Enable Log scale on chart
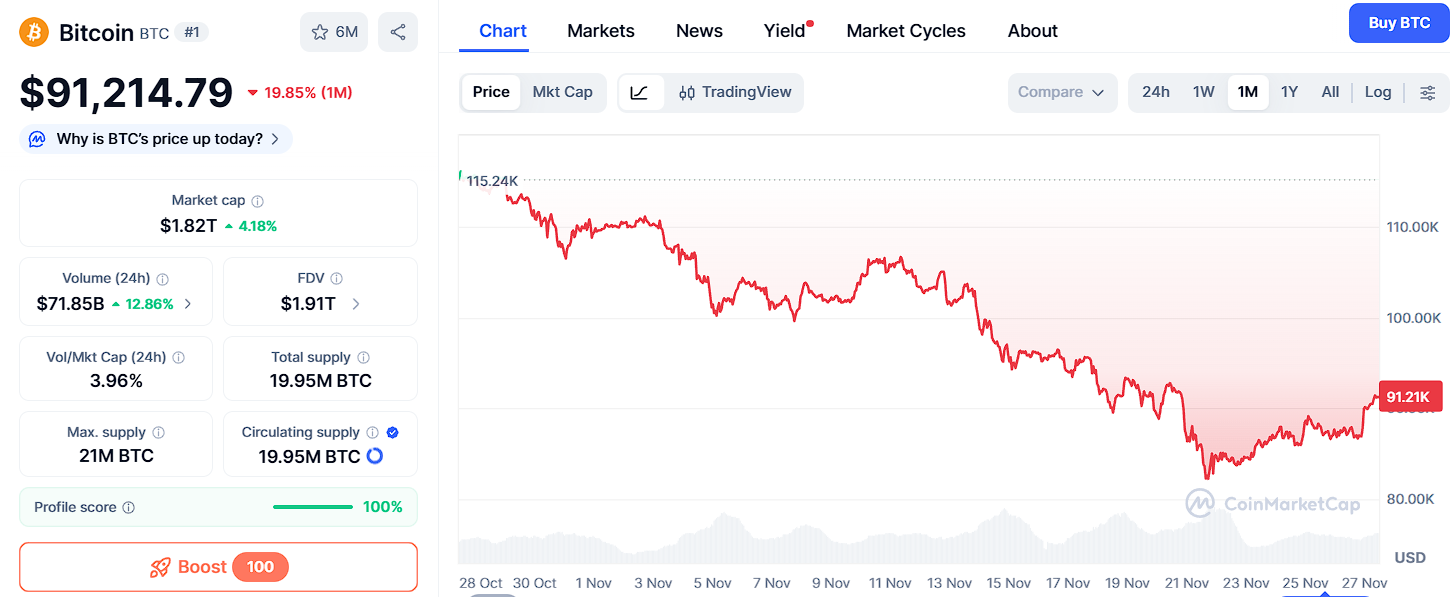Viewport: 1450px width, 597px height. click(x=1377, y=92)
